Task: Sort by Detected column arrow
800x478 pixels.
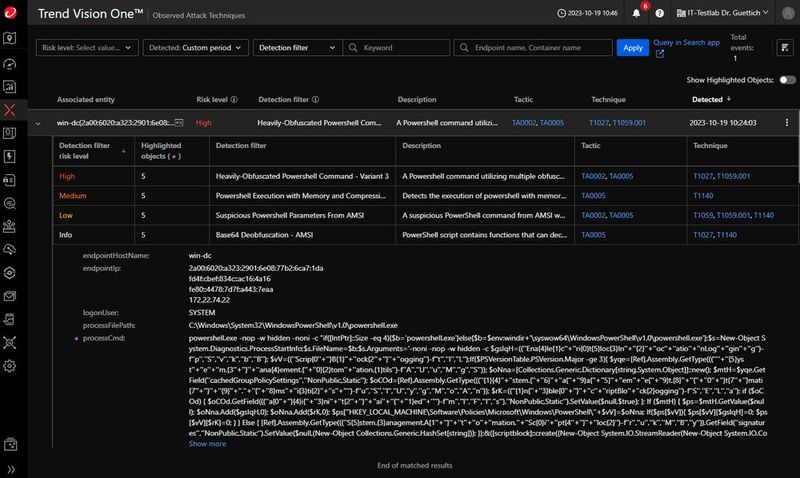Action: coord(729,99)
